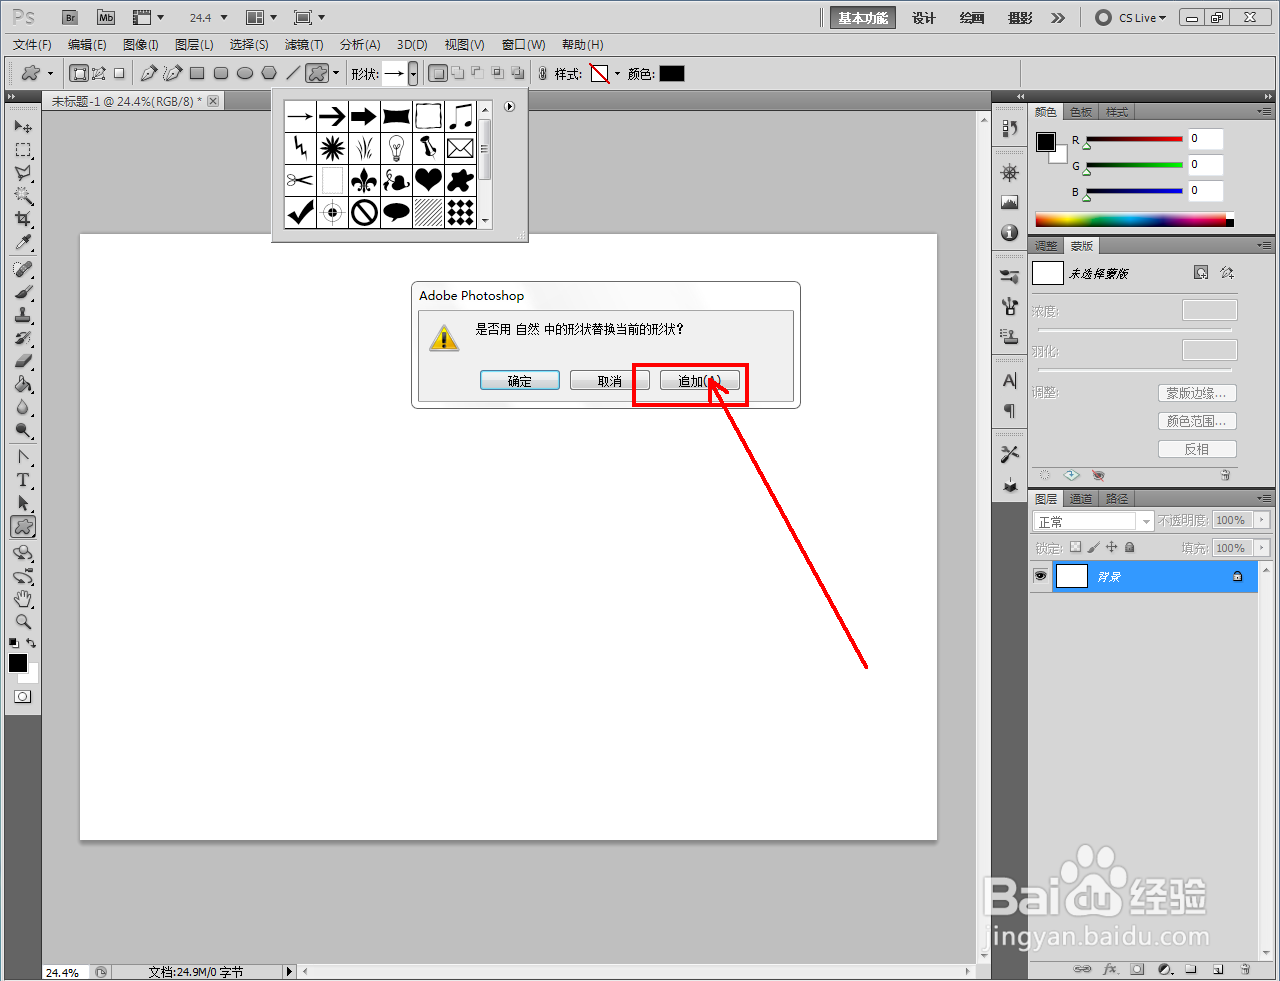
Task: Open the 样式 style picker dropdown
Action: coord(617,74)
